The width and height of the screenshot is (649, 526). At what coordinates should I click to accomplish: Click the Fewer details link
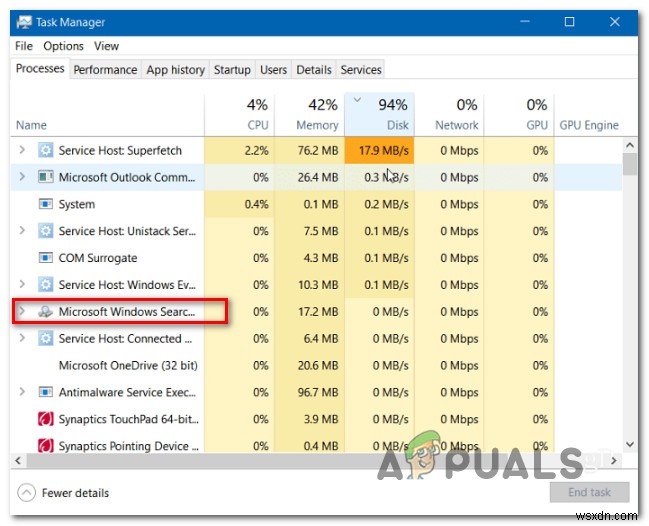pos(75,493)
